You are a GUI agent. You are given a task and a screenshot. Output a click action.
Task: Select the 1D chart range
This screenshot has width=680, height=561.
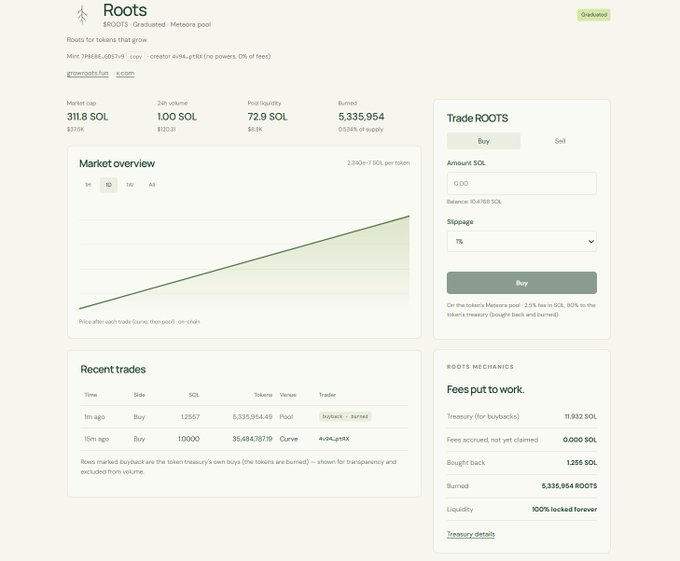108,185
